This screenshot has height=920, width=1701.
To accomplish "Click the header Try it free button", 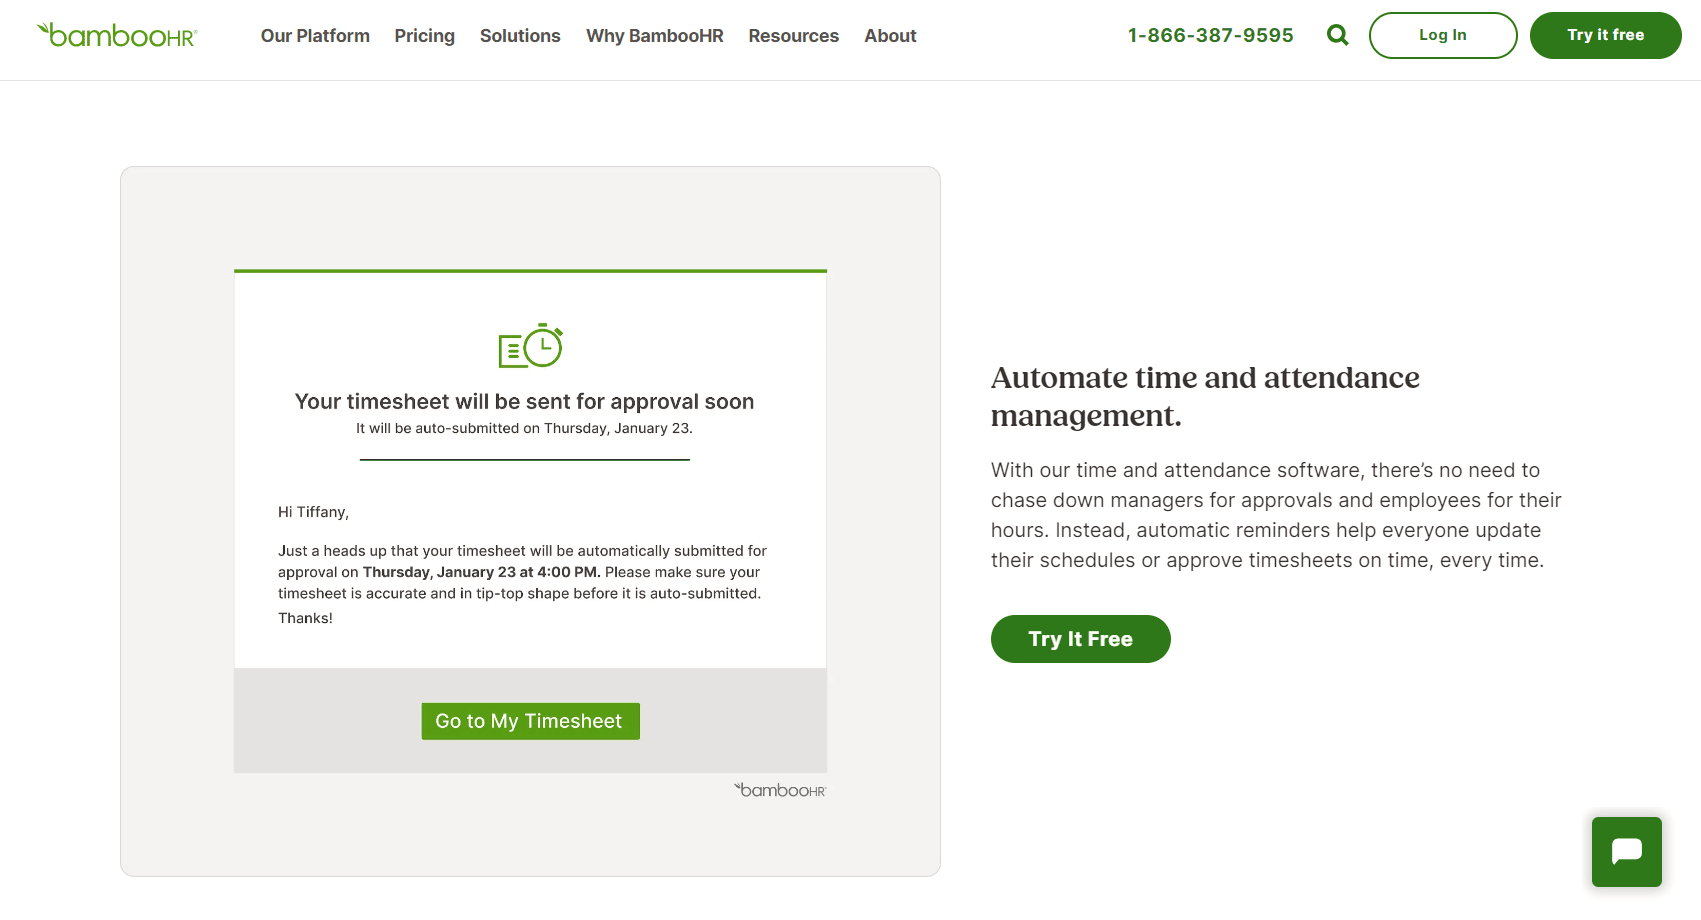I will click(1605, 35).
